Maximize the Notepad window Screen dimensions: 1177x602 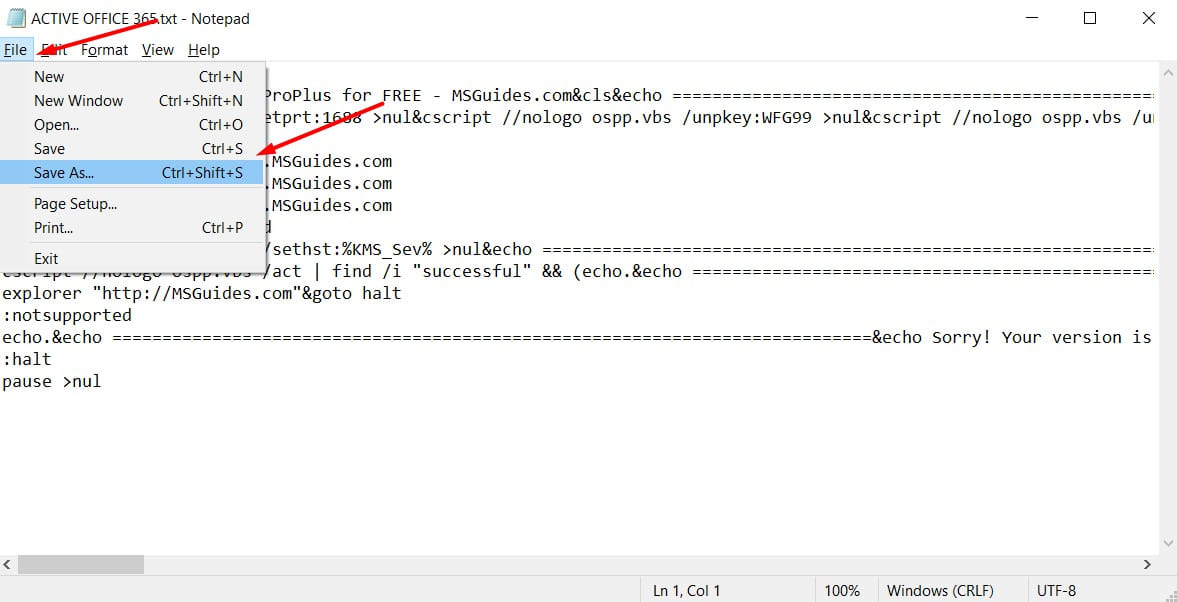1090,19
